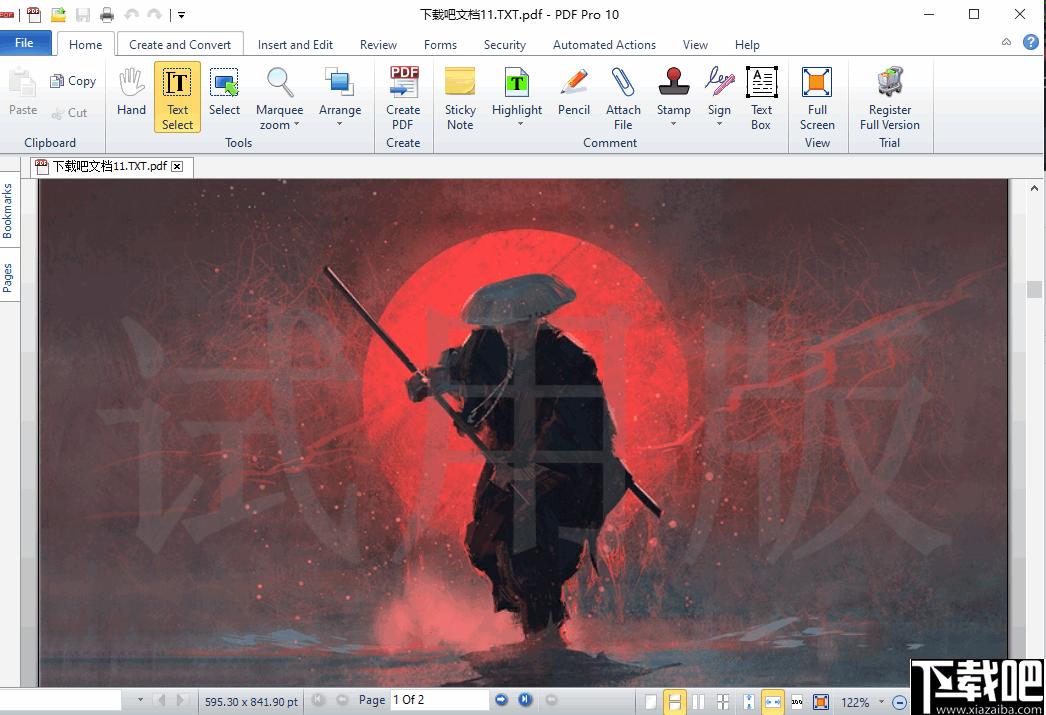Zoom out with minus button

point(899,702)
